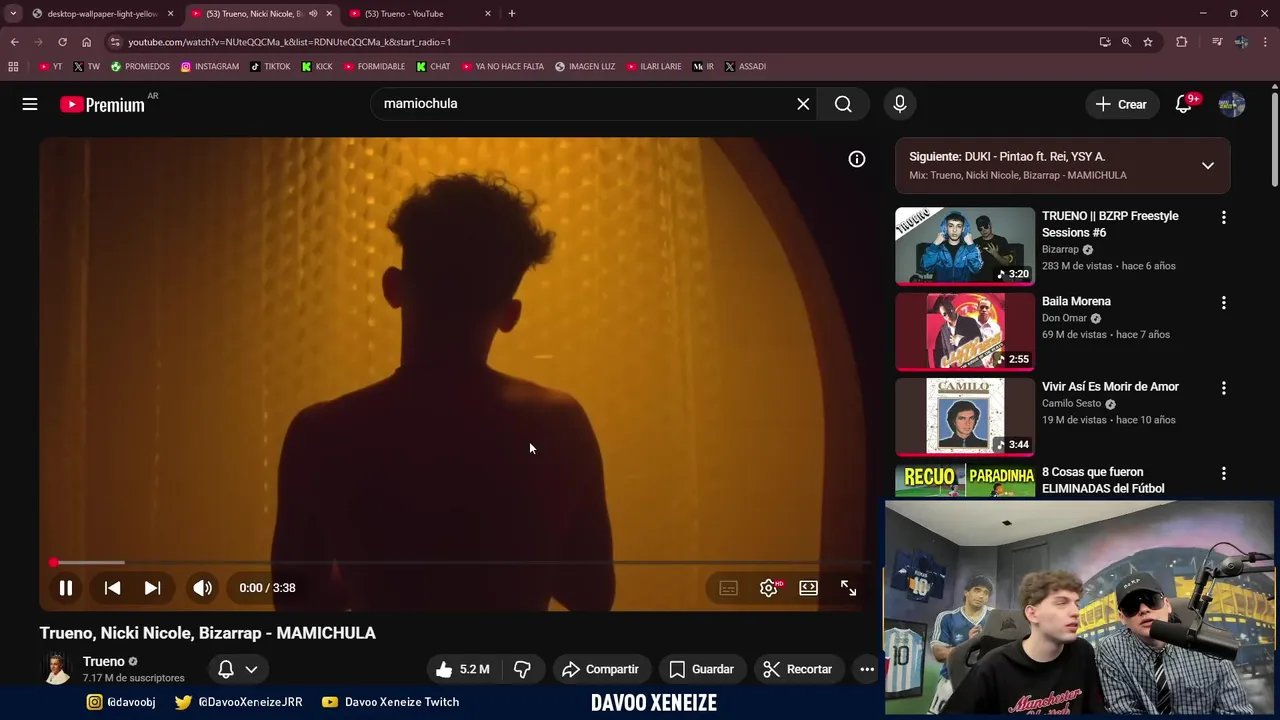Share via Compartir button
Viewport: 1280px width, 720px height.
point(600,669)
